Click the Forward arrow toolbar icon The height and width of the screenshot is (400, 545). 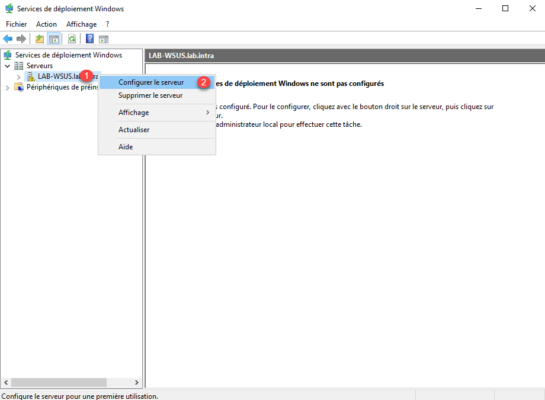(x=21, y=39)
